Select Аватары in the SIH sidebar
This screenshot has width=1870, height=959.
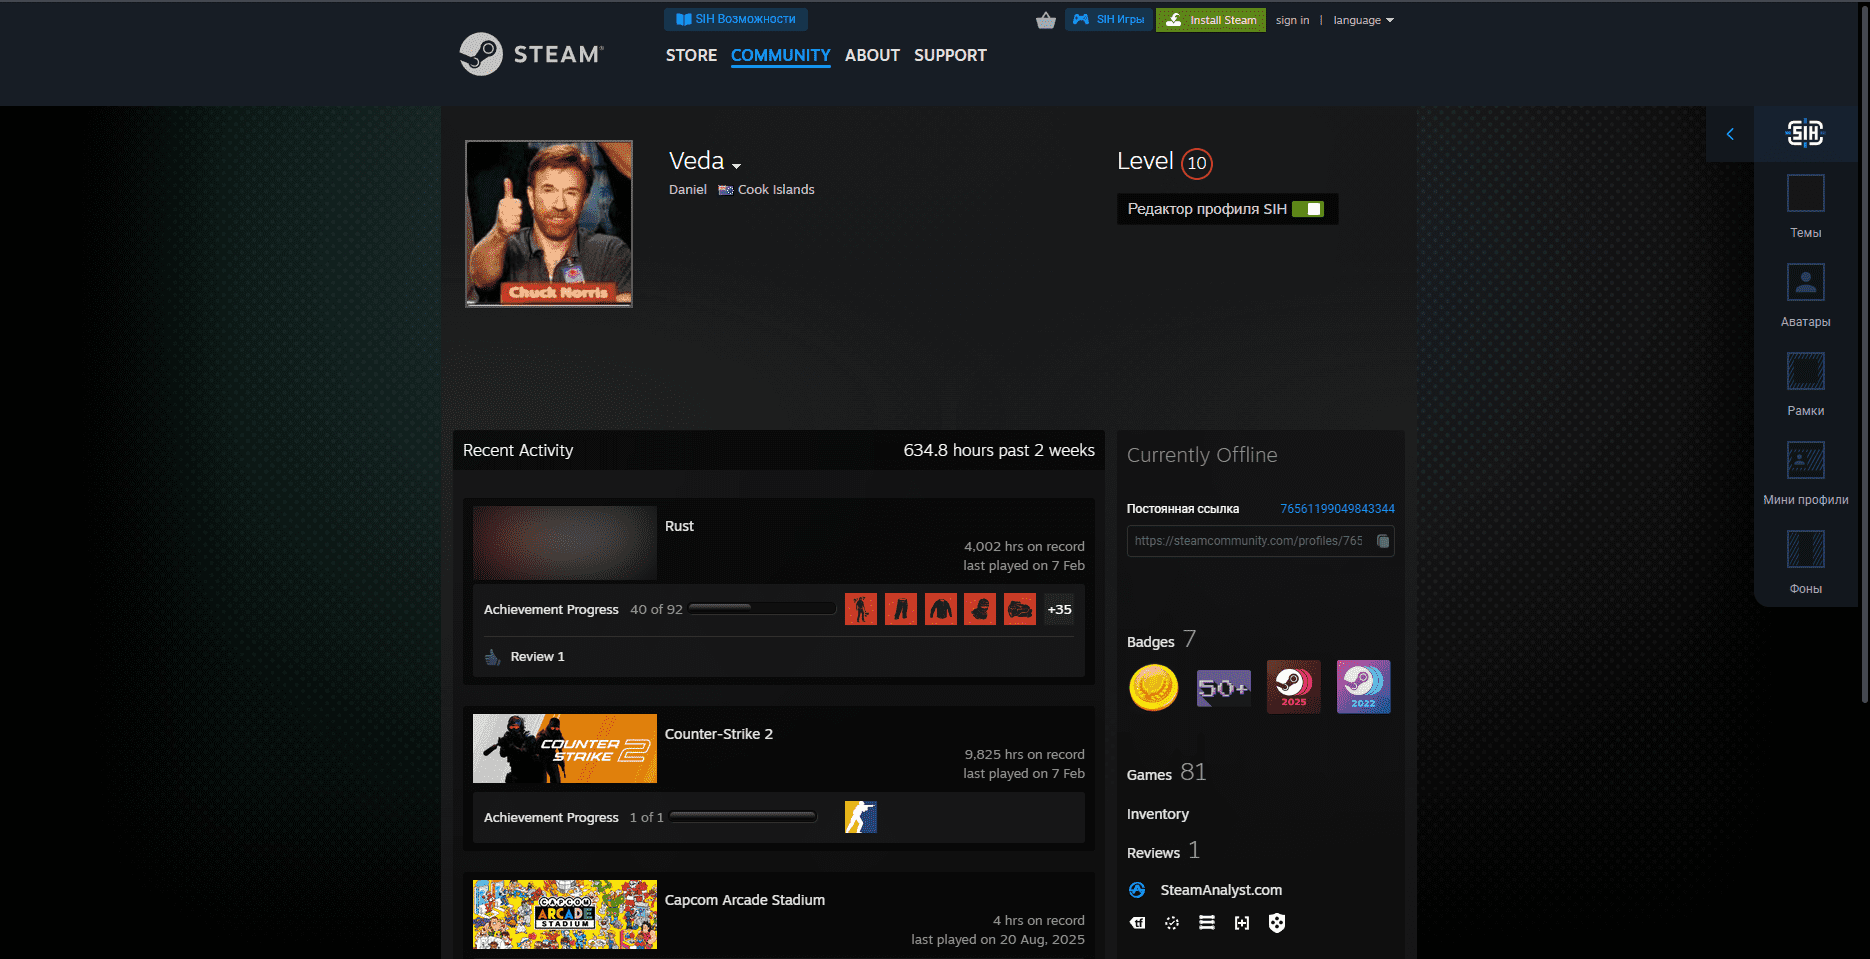coord(1805,294)
